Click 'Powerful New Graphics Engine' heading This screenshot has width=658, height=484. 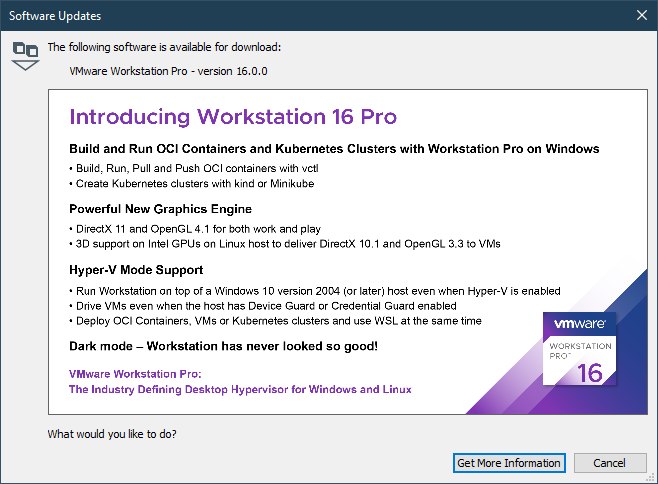click(x=160, y=209)
